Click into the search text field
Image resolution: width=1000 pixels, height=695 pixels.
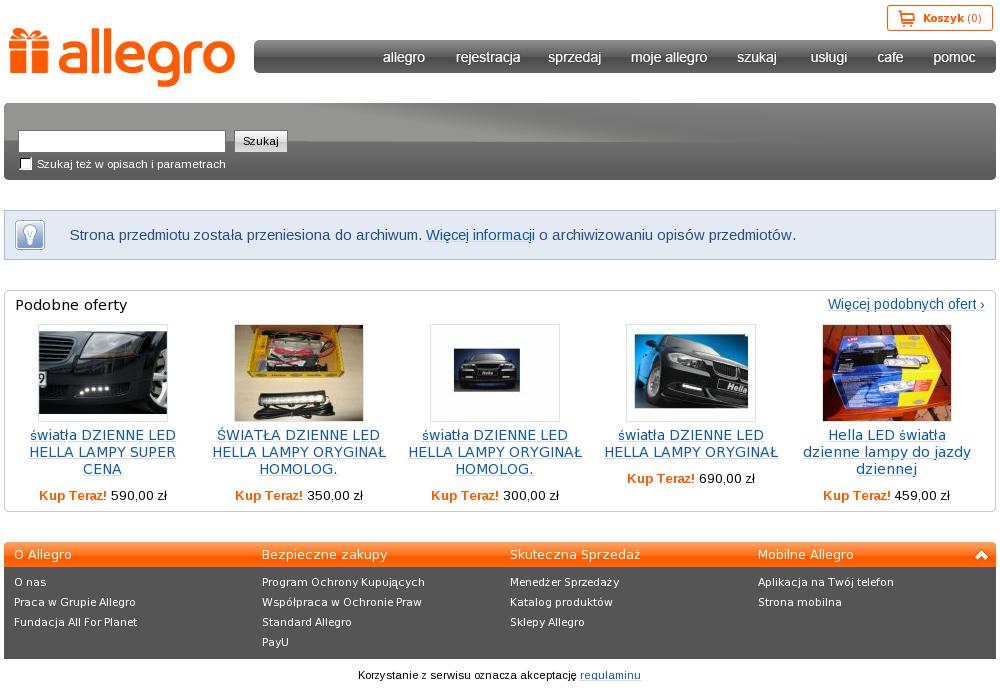point(122,141)
